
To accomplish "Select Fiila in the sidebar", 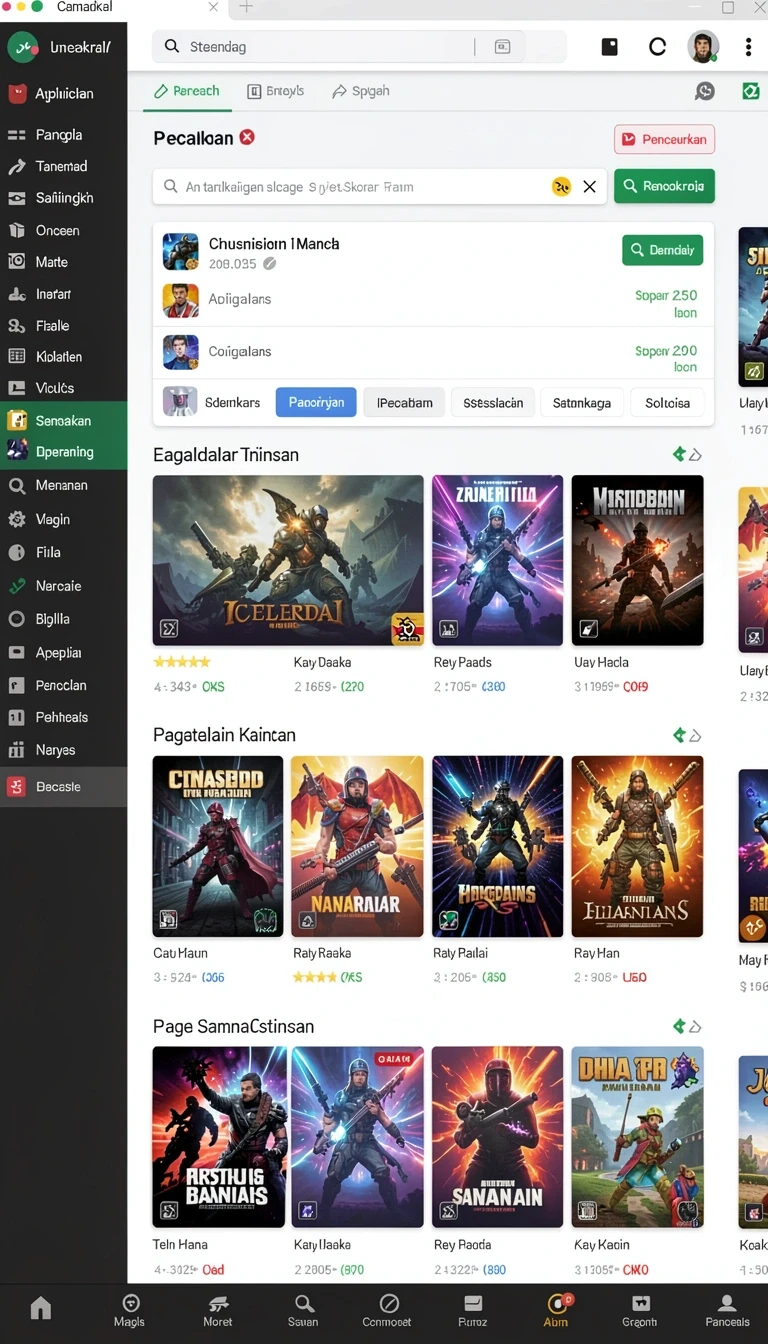I will [63, 552].
